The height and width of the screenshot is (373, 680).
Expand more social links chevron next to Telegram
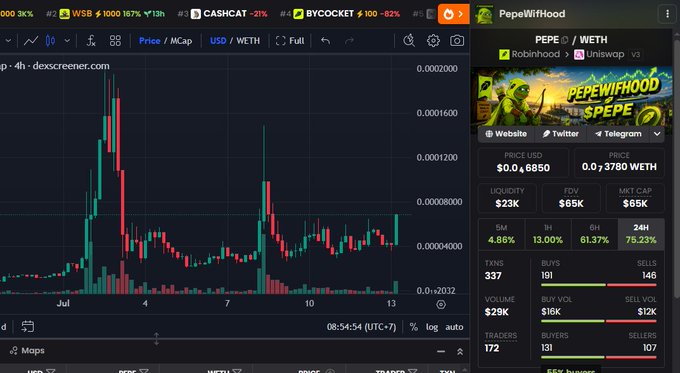[657, 134]
